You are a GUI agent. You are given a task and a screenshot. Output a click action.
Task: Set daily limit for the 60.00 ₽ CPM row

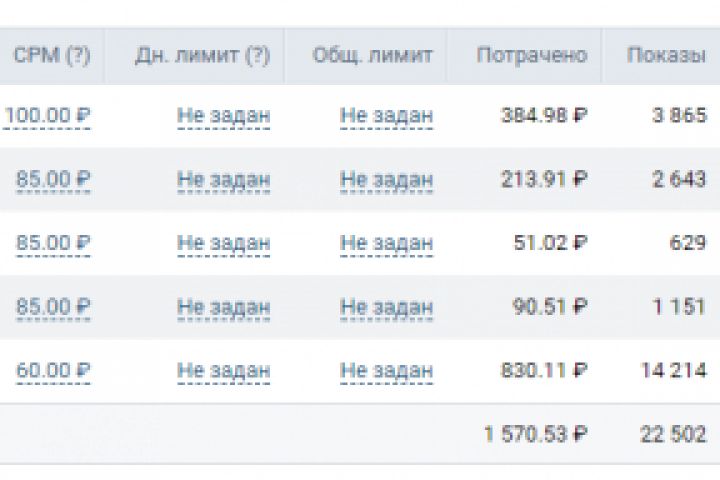(x=223, y=371)
